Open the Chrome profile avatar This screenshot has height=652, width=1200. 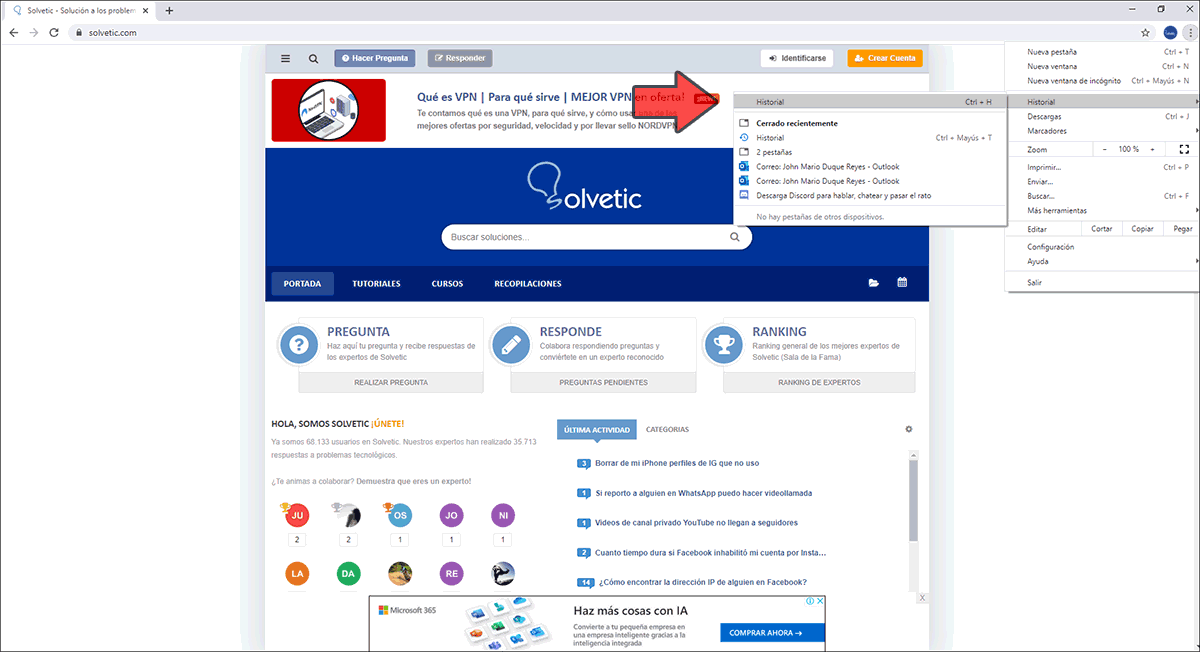point(1169,32)
